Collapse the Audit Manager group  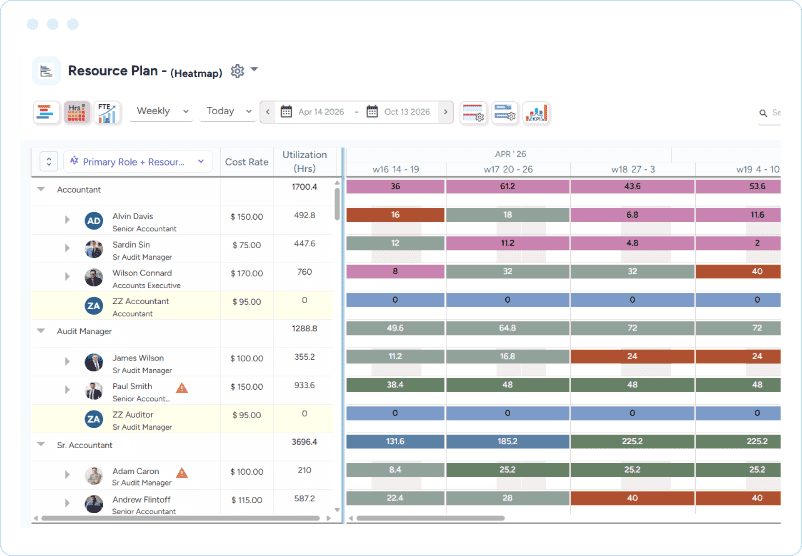pyautogui.click(x=41, y=331)
